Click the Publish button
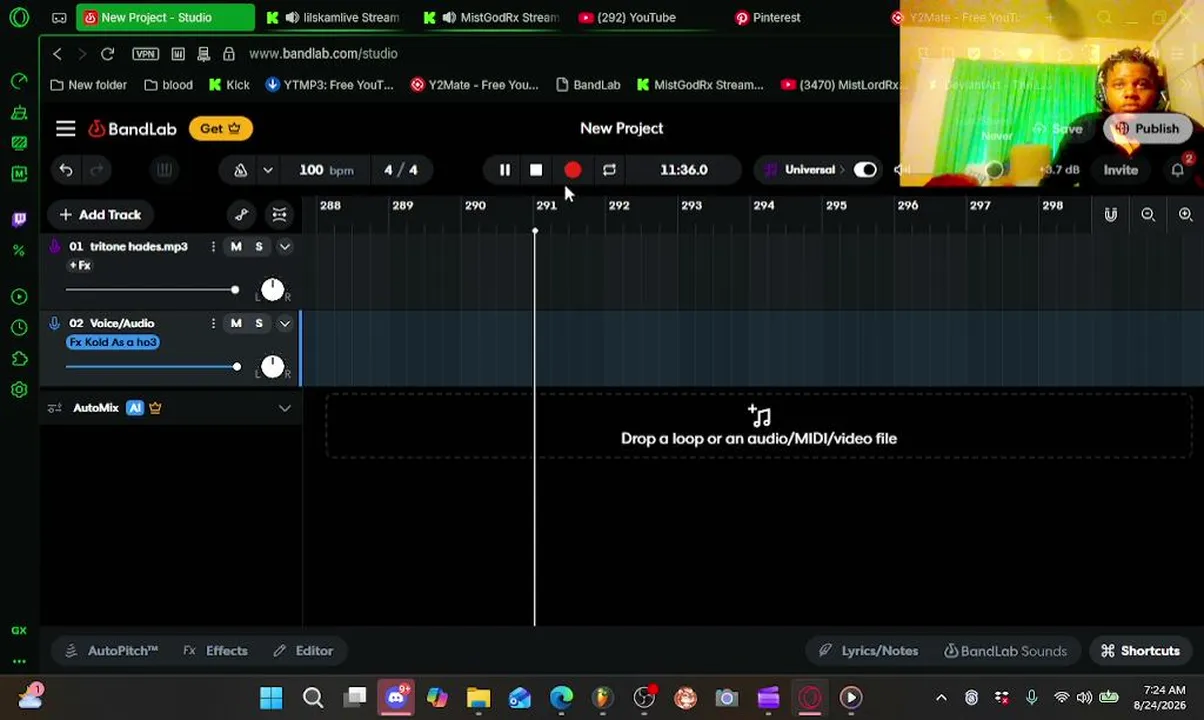The image size is (1204, 720). tap(1147, 128)
